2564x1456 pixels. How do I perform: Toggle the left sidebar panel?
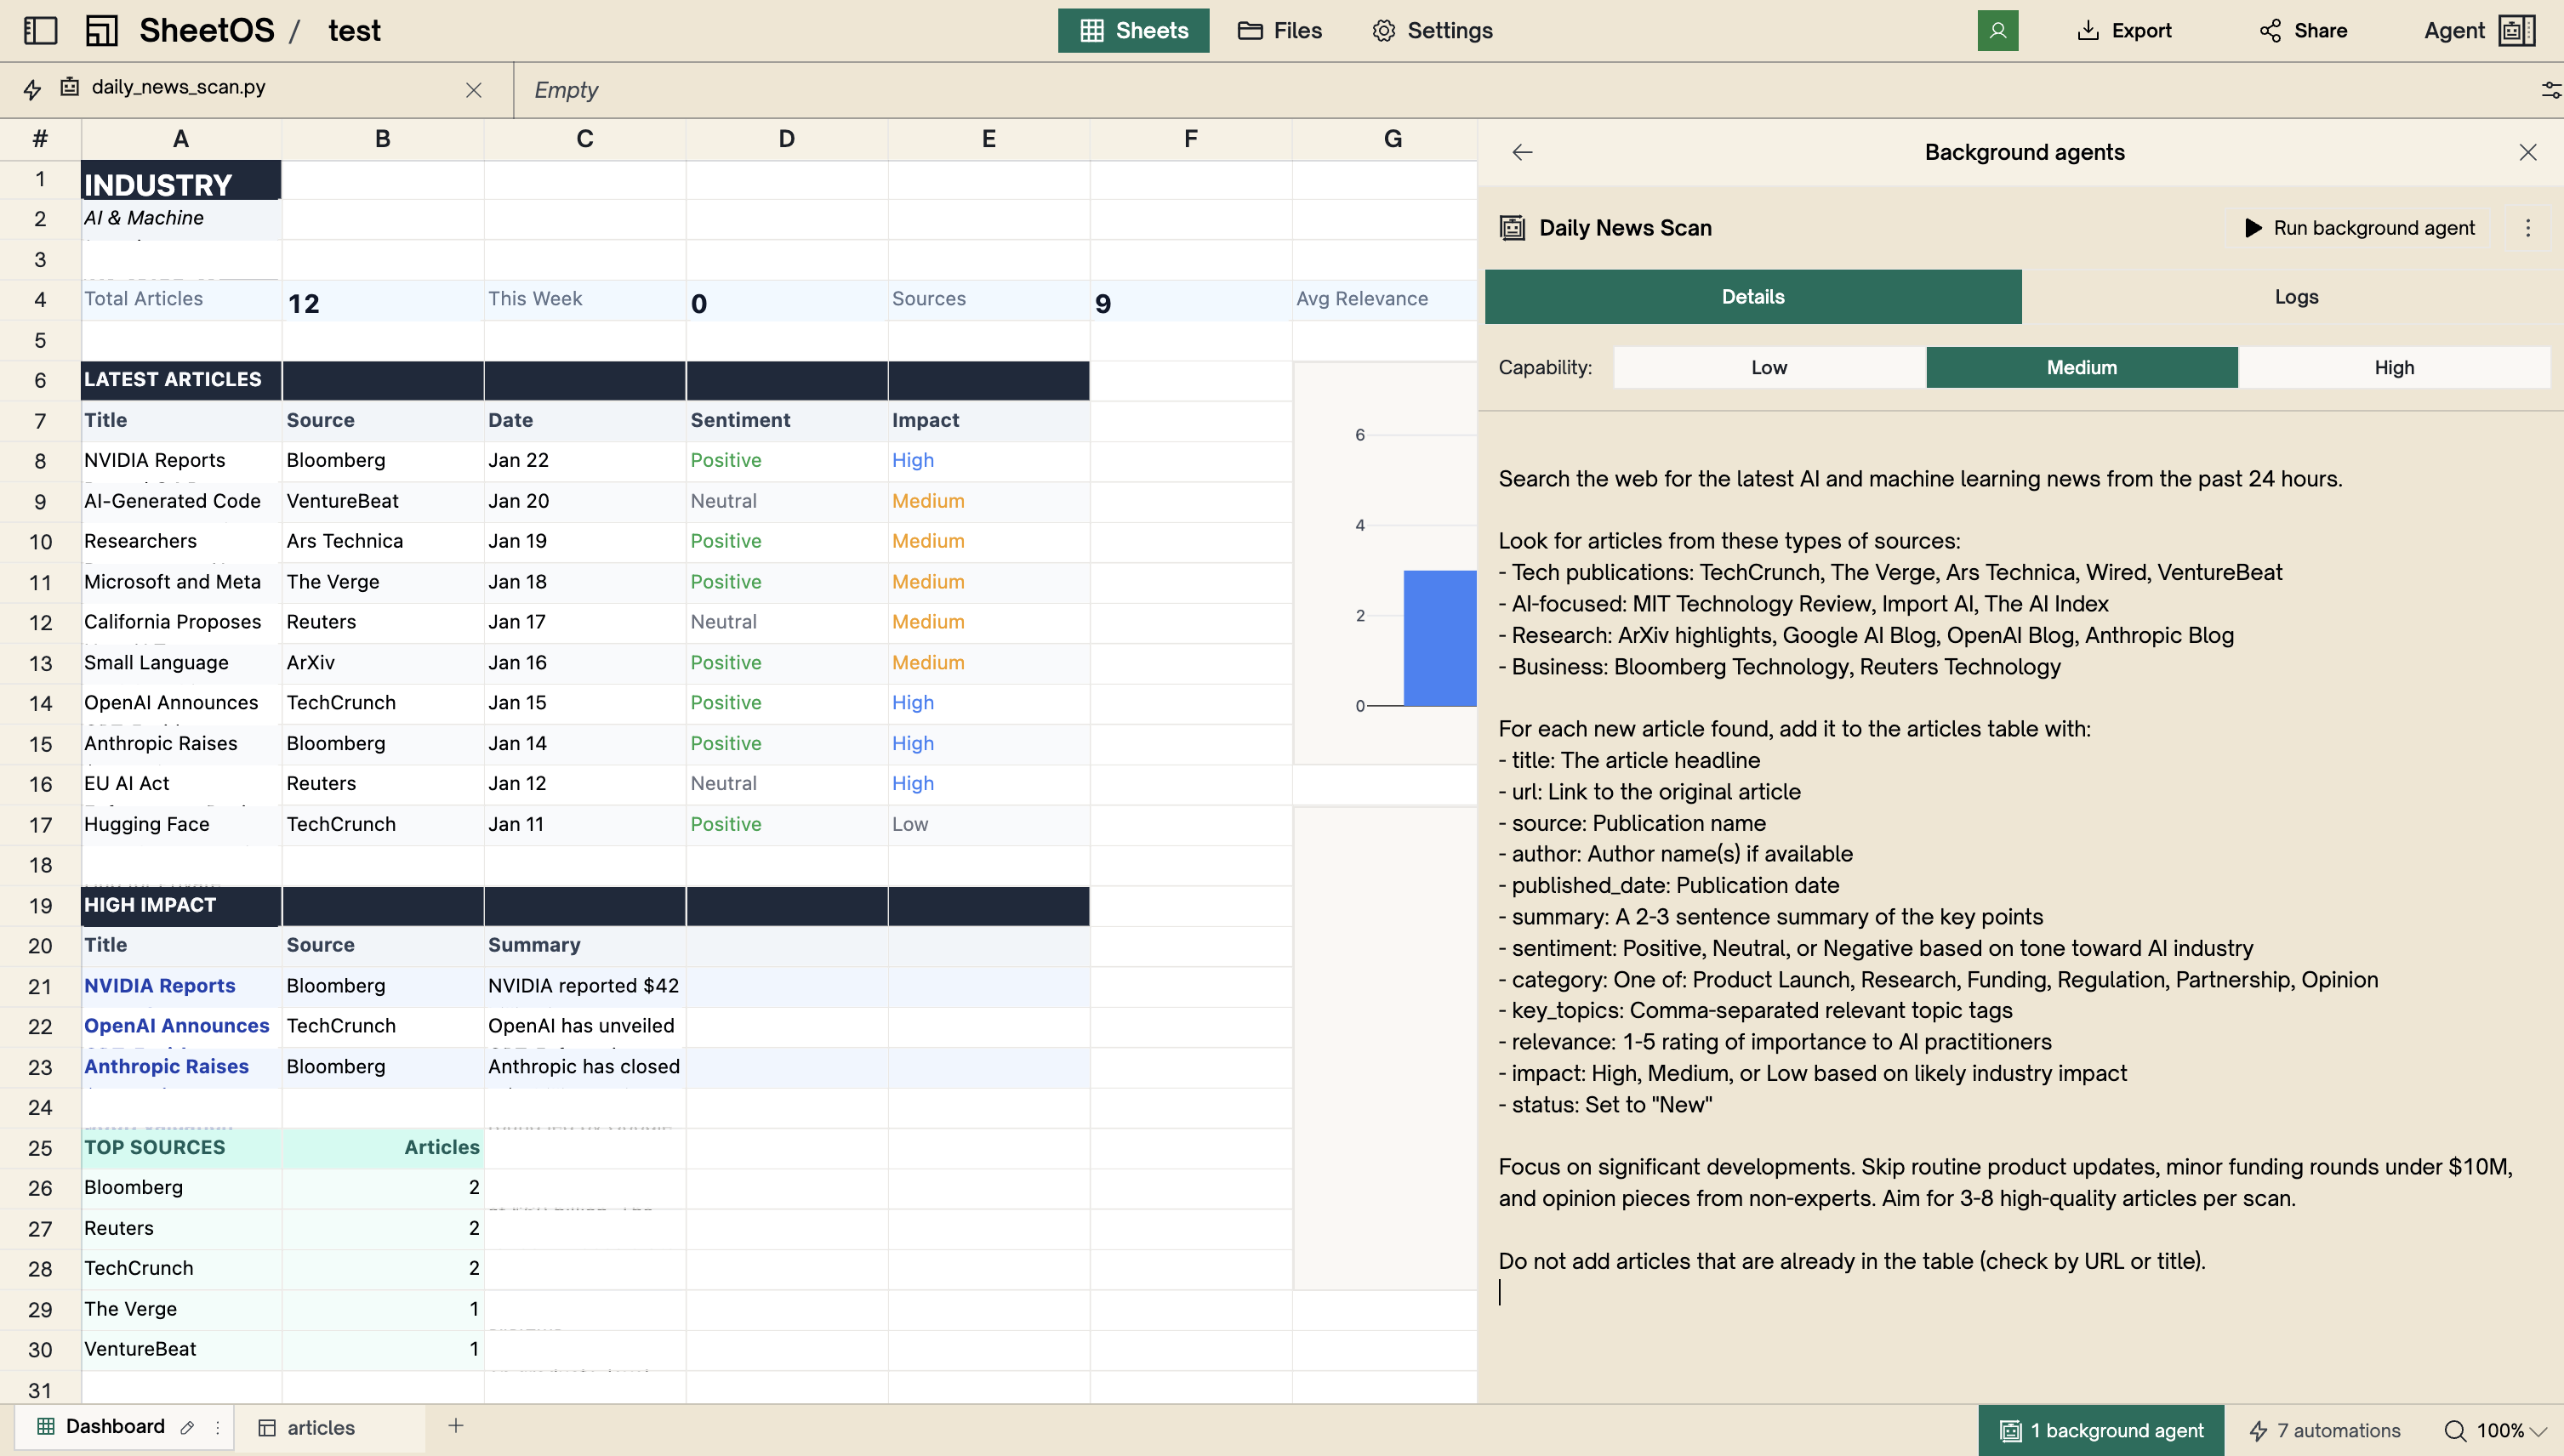(x=40, y=30)
